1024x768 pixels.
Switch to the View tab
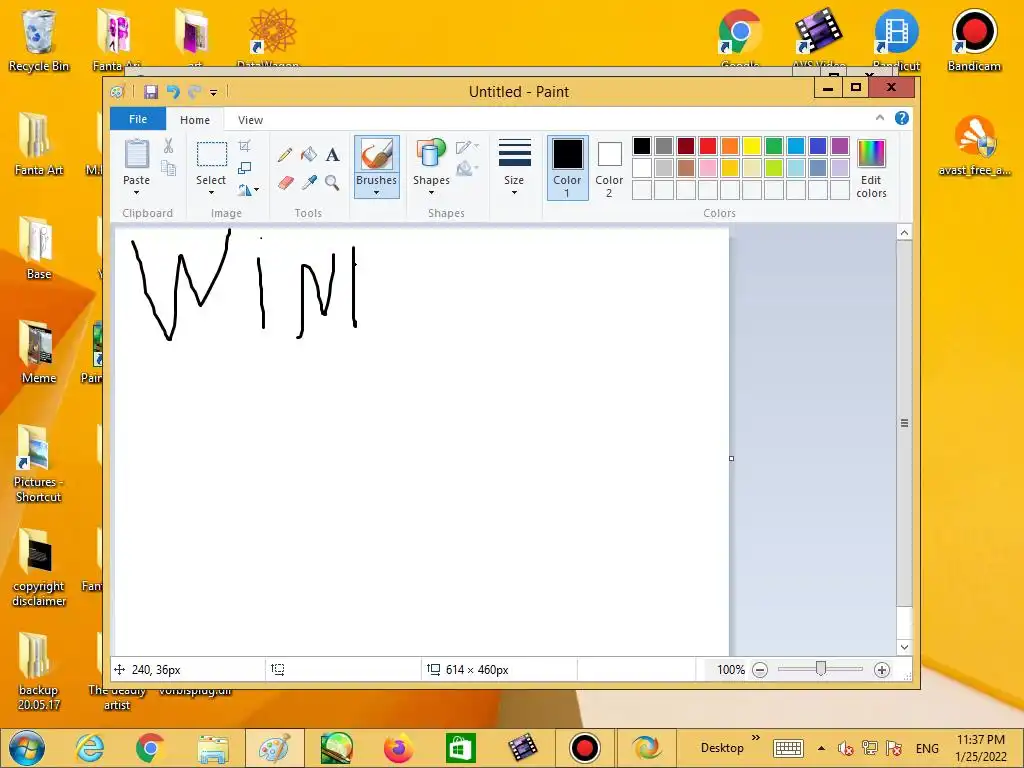tap(250, 120)
